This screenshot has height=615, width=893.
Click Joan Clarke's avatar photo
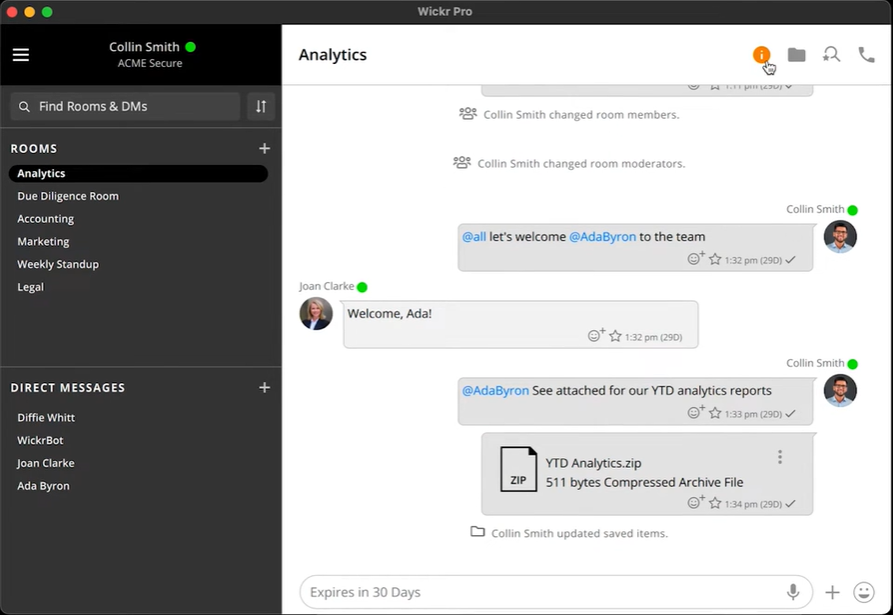316,313
